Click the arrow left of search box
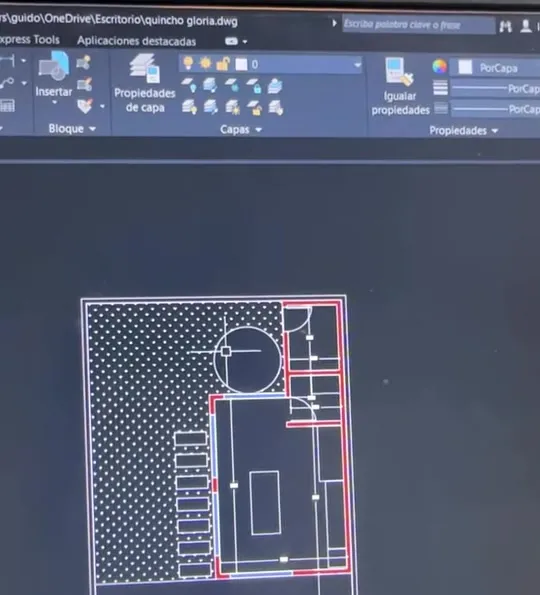540x595 pixels. (334, 24)
